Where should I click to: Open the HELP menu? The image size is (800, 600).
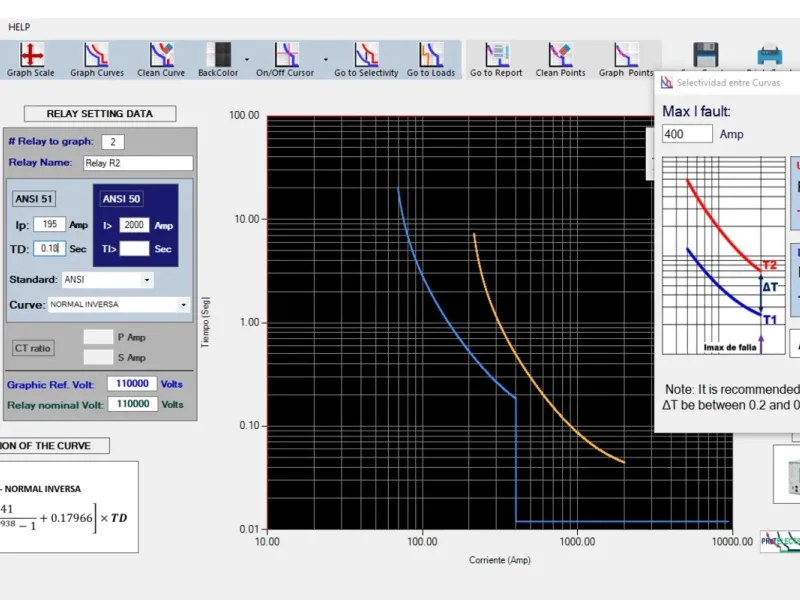[x=19, y=27]
